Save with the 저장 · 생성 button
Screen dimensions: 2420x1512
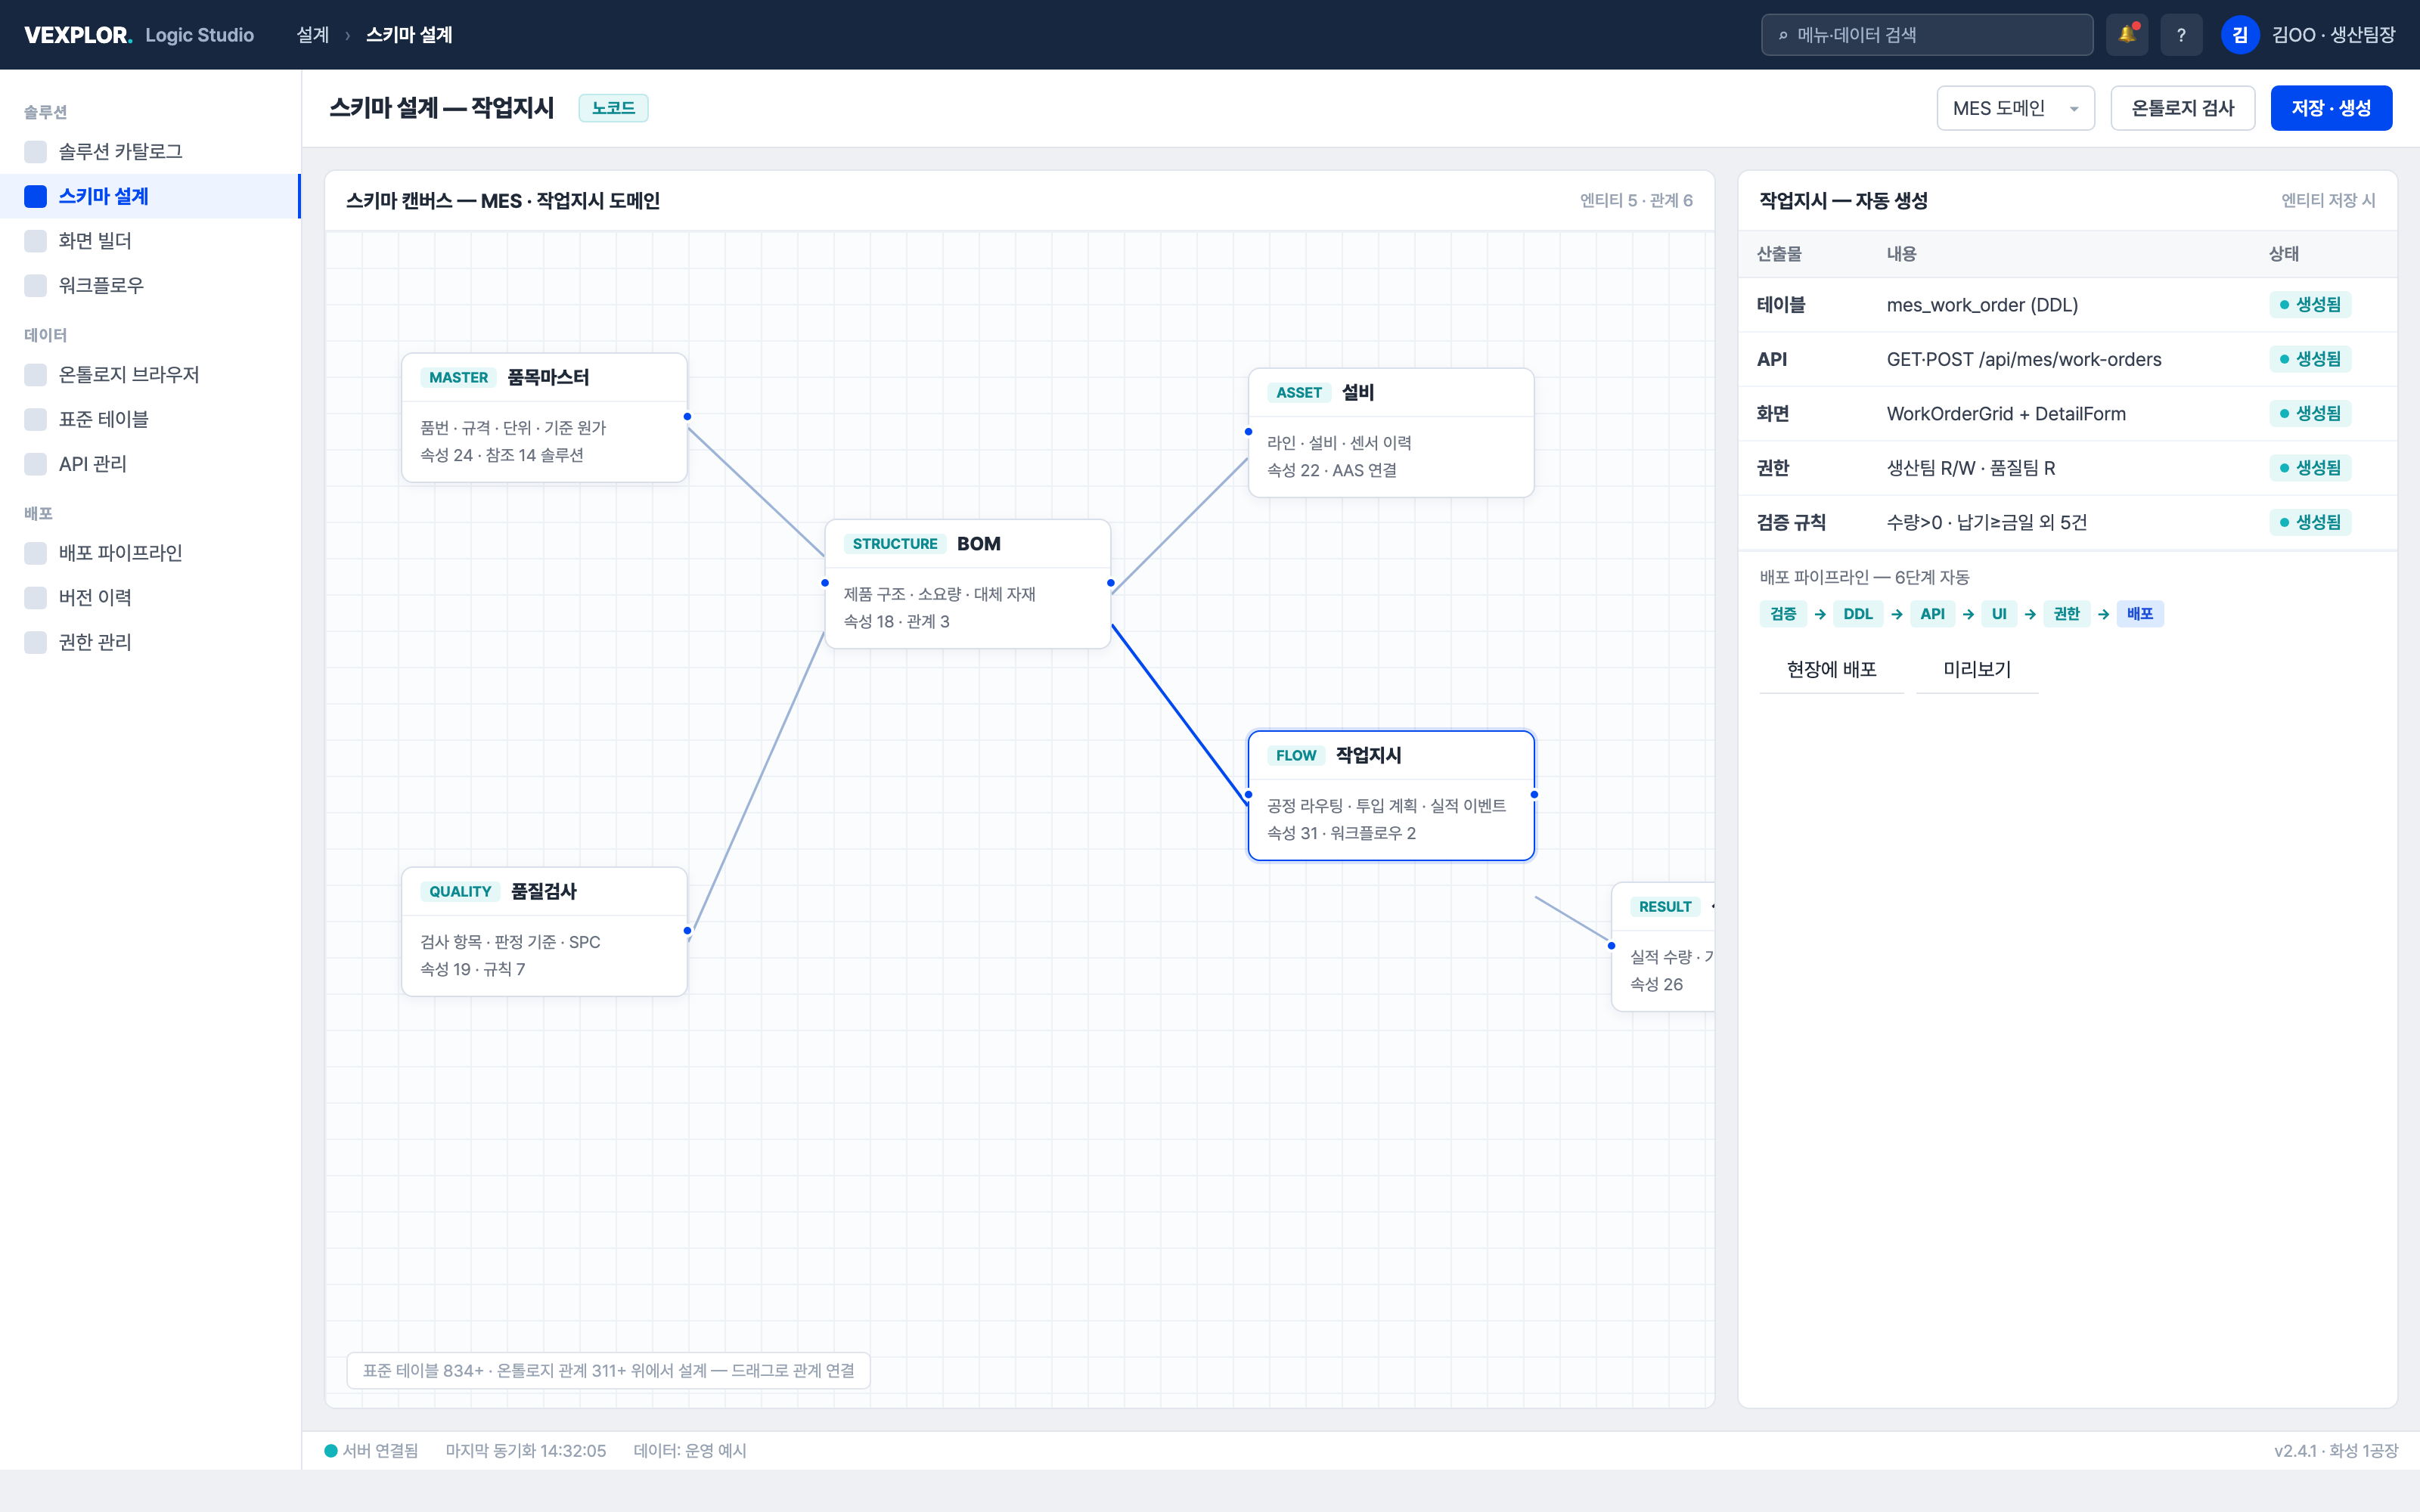[x=2331, y=108]
